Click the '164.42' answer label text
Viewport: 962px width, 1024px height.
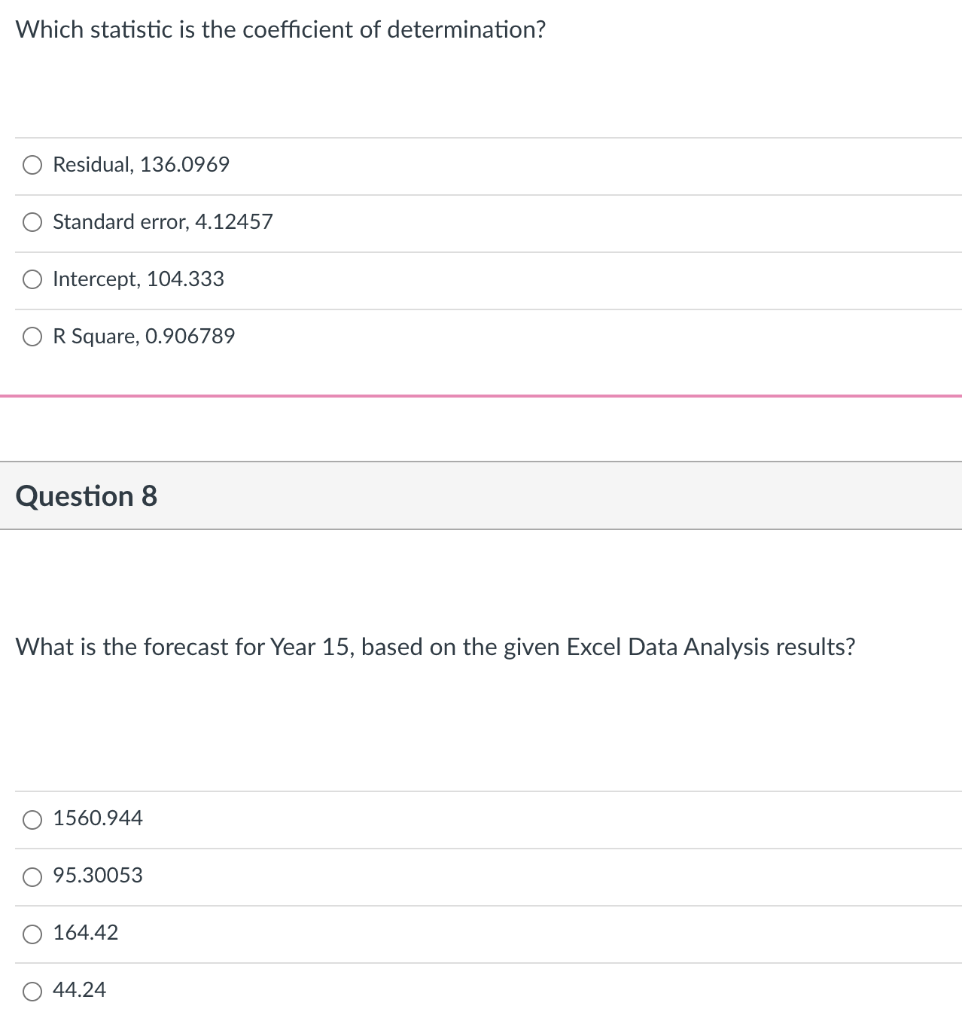pos(86,933)
